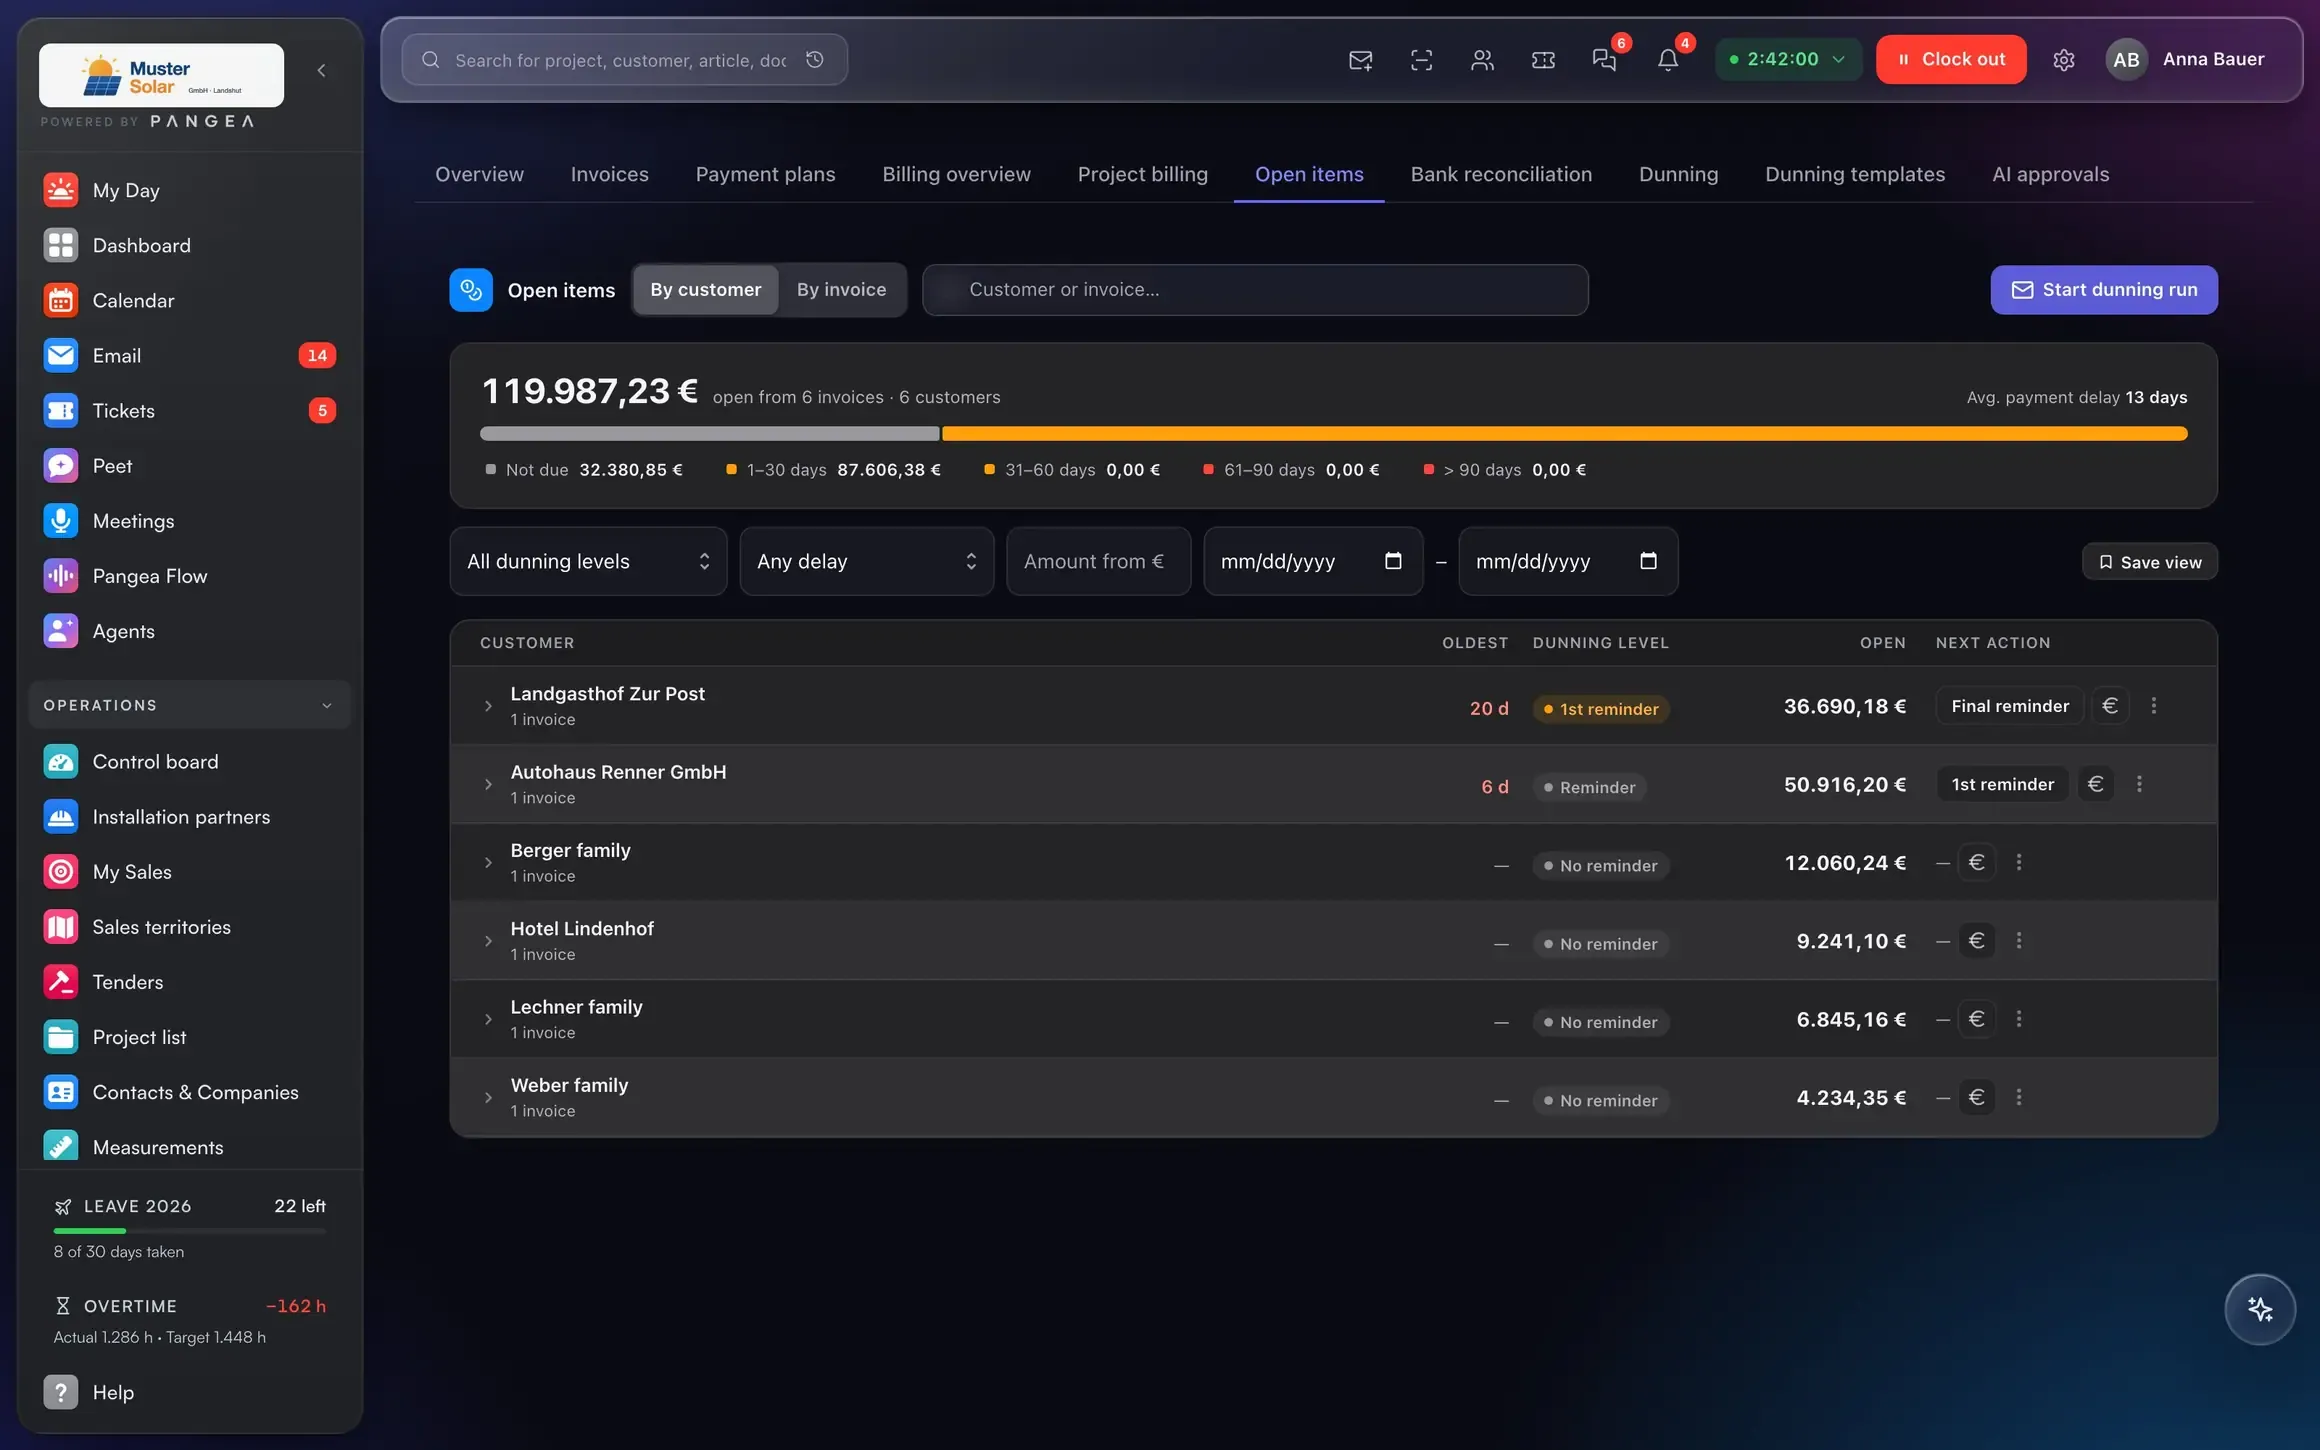
Task: Open settings gear icon
Action: pyautogui.click(x=2063, y=60)
